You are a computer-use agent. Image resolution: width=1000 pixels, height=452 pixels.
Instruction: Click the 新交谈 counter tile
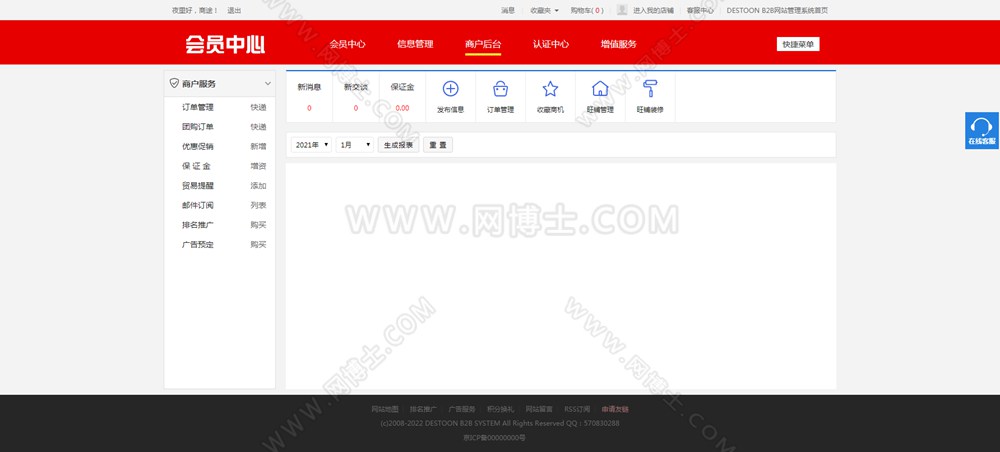356,97
